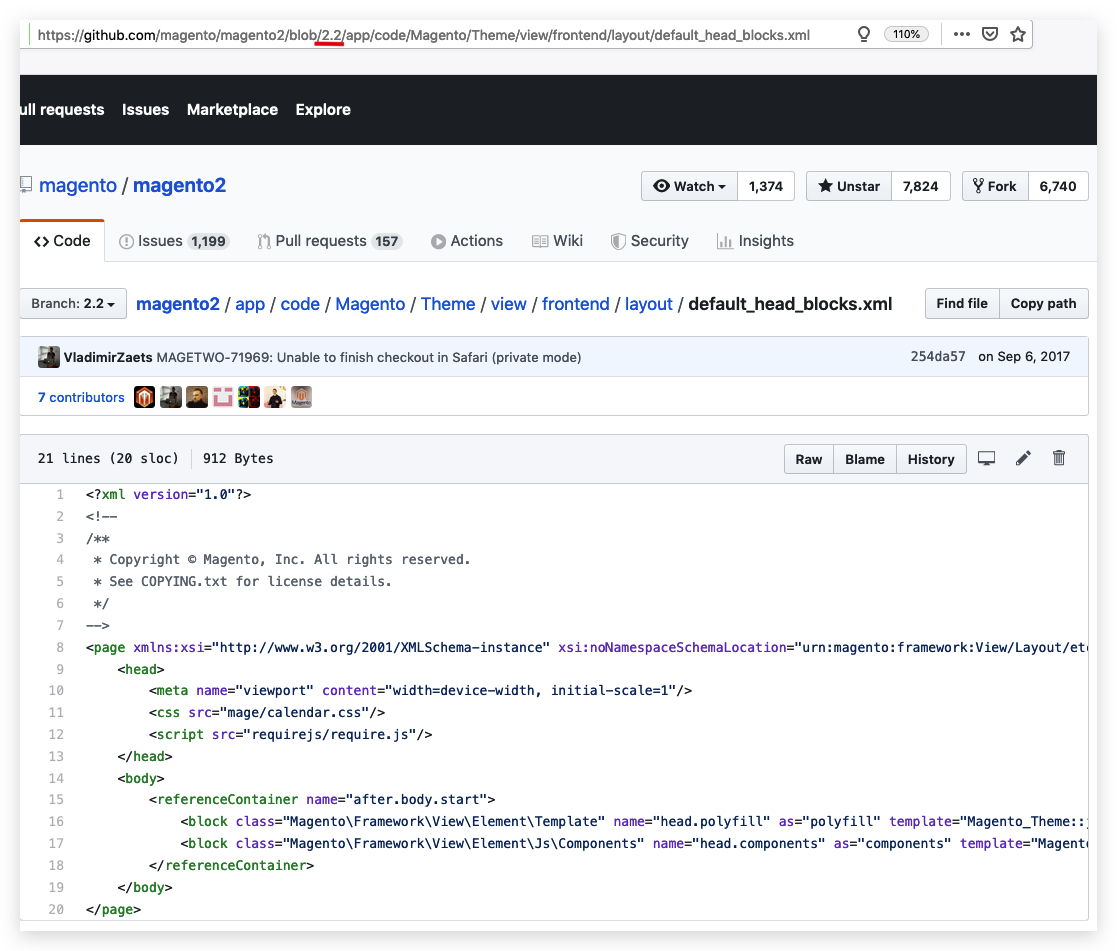Navigate to app breadcrumb folder
The image size is (1117, 951).
tap(250, 304)
